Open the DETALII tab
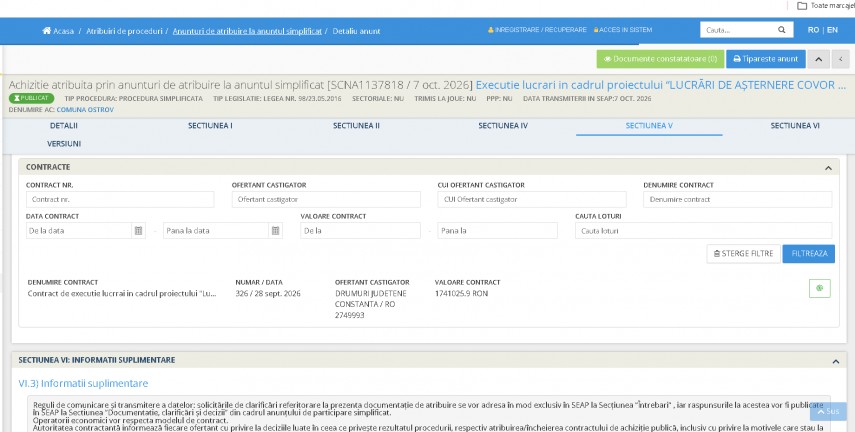This screenshot has height=432, width=855. point(64,125)
